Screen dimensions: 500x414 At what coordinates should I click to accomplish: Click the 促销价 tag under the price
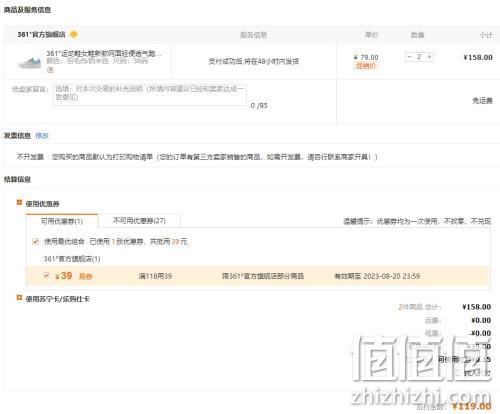click(x=366, y=66)
